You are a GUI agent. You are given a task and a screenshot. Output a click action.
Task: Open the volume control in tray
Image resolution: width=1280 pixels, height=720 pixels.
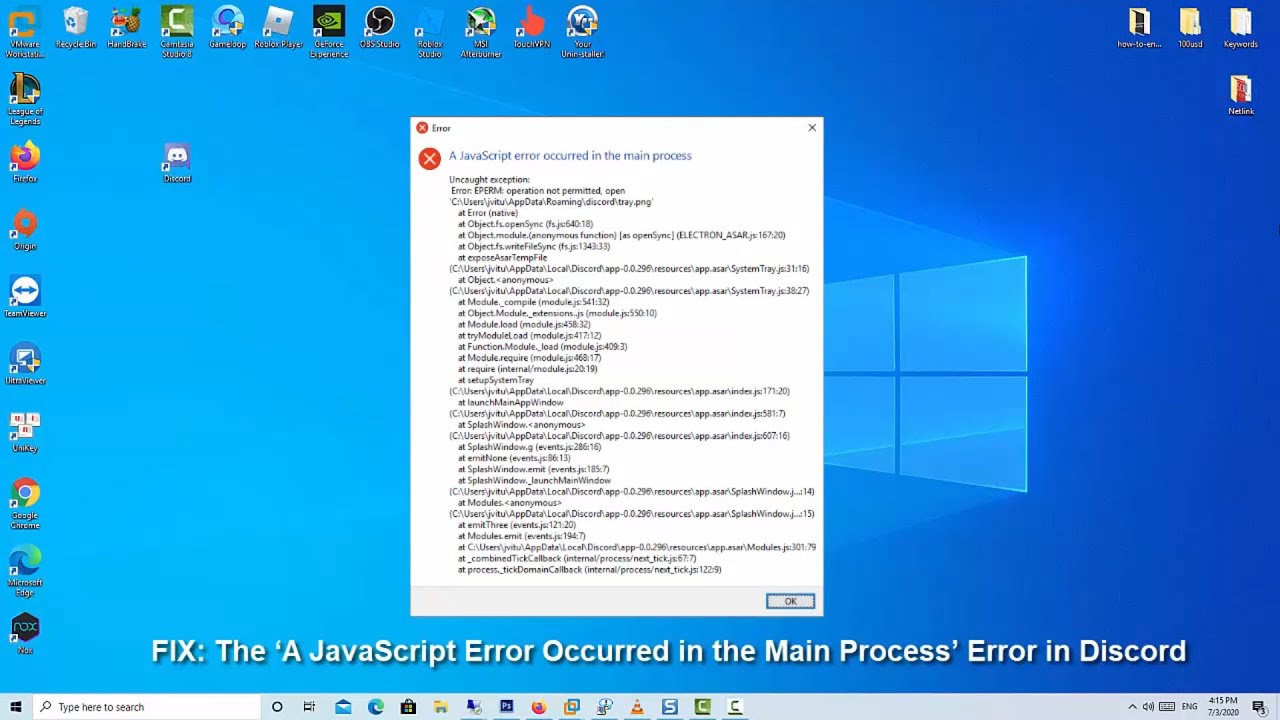(1148, 707)
